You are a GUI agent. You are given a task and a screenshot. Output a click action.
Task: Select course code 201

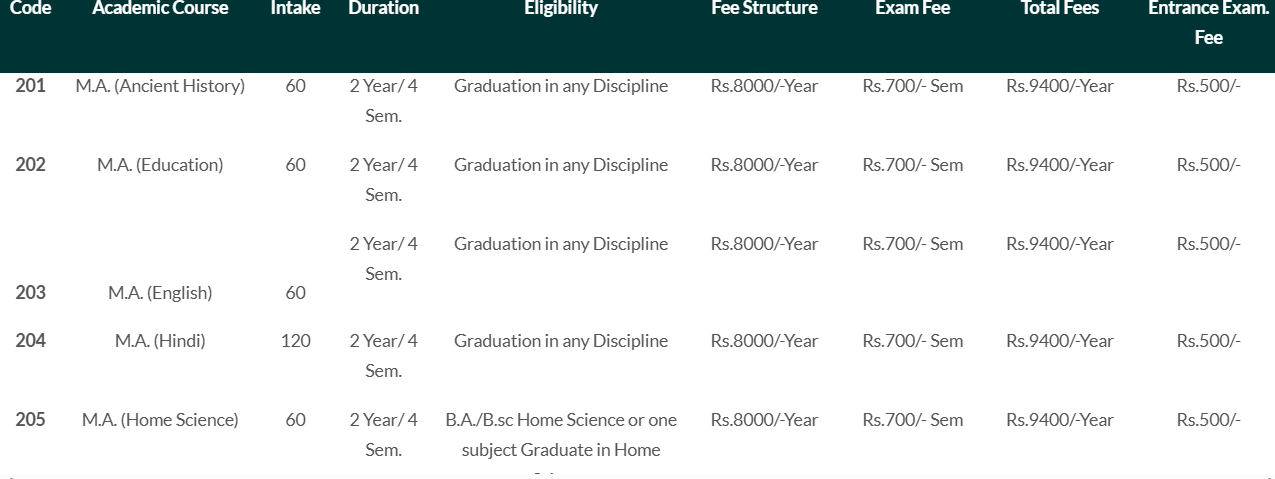(x=30, y=86)
